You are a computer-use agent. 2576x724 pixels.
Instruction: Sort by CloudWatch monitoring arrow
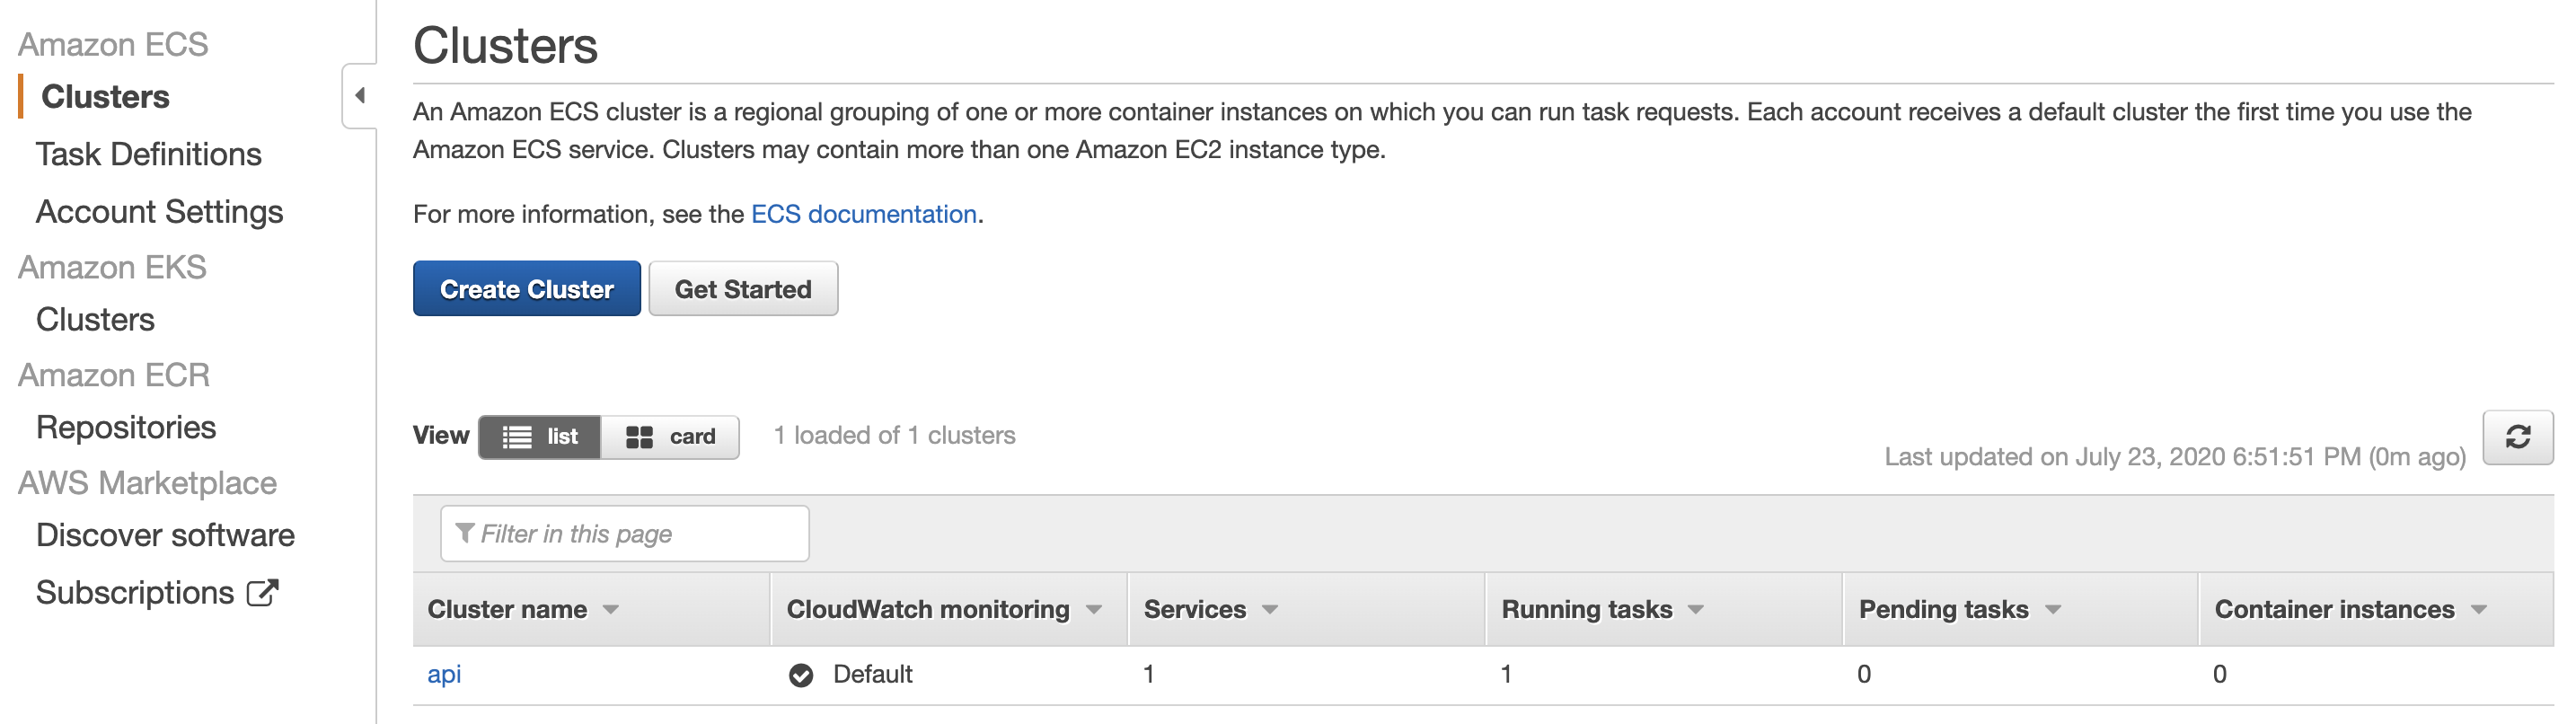click(x=1094, y=609)
